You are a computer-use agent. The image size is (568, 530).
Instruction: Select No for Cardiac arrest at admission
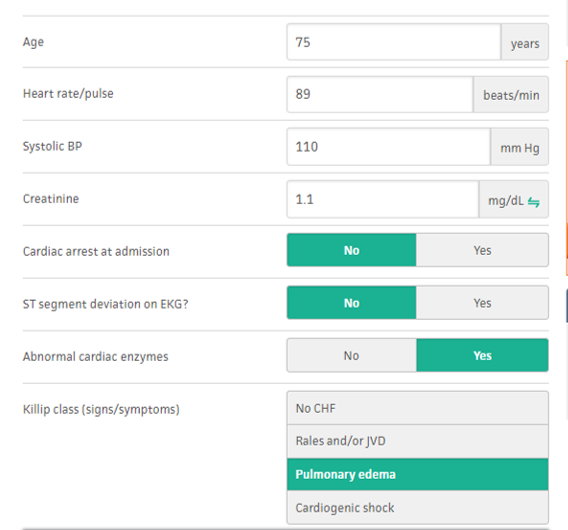click(x=351, y=250)
